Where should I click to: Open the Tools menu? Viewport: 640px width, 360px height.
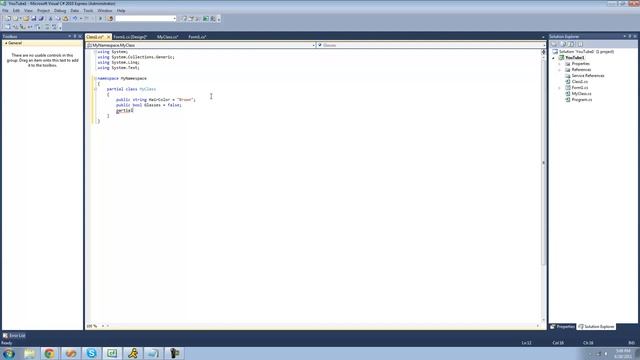pyautogui.click(x=88, y=11)
